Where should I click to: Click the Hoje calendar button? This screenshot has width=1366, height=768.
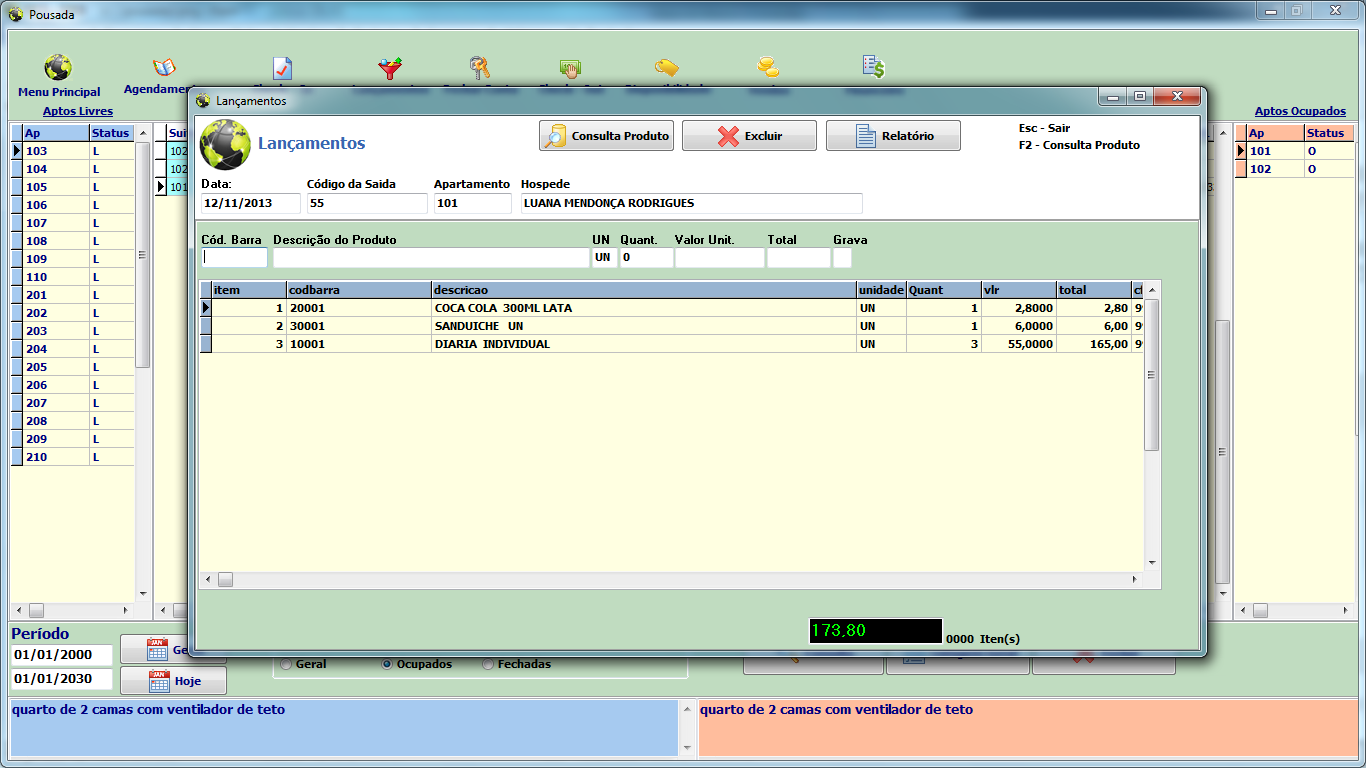point(173,681)
